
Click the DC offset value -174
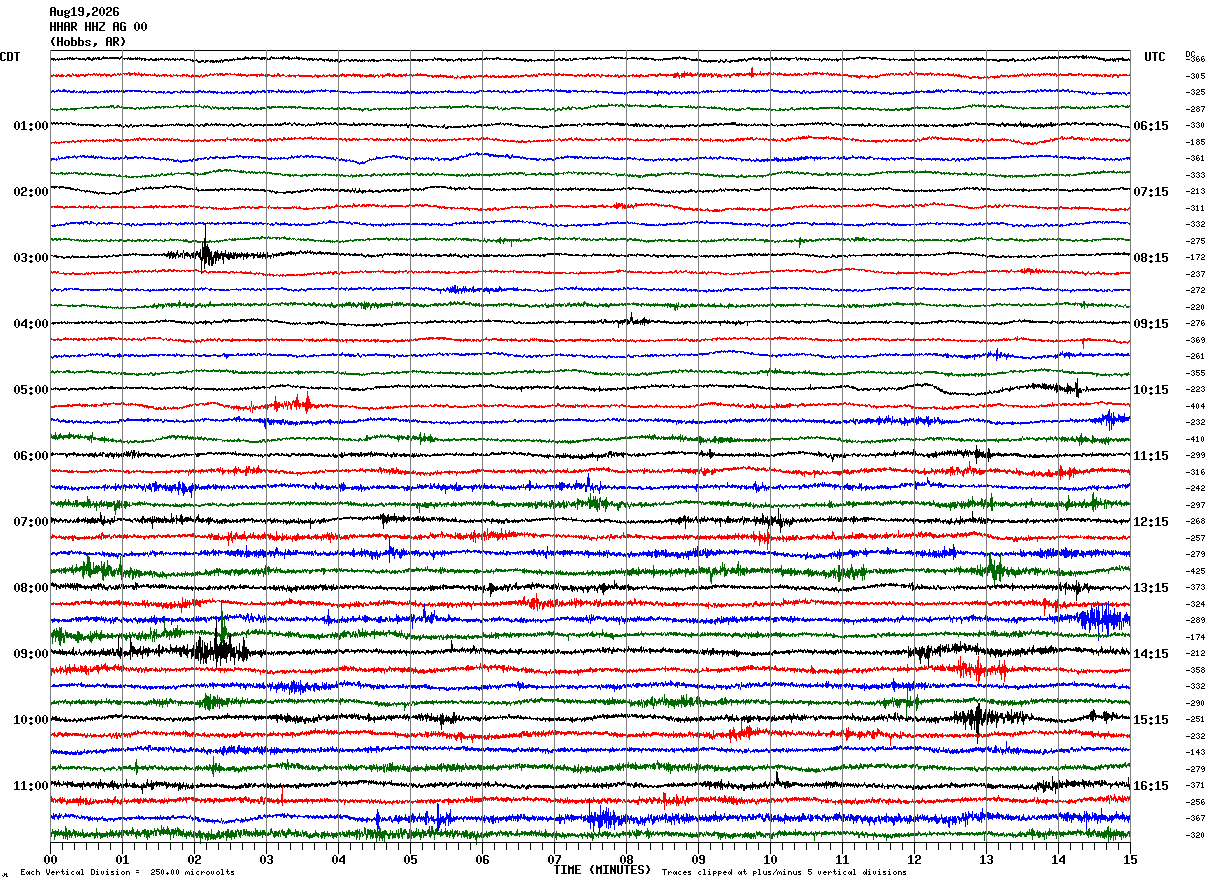click(x=1195, y=637)
